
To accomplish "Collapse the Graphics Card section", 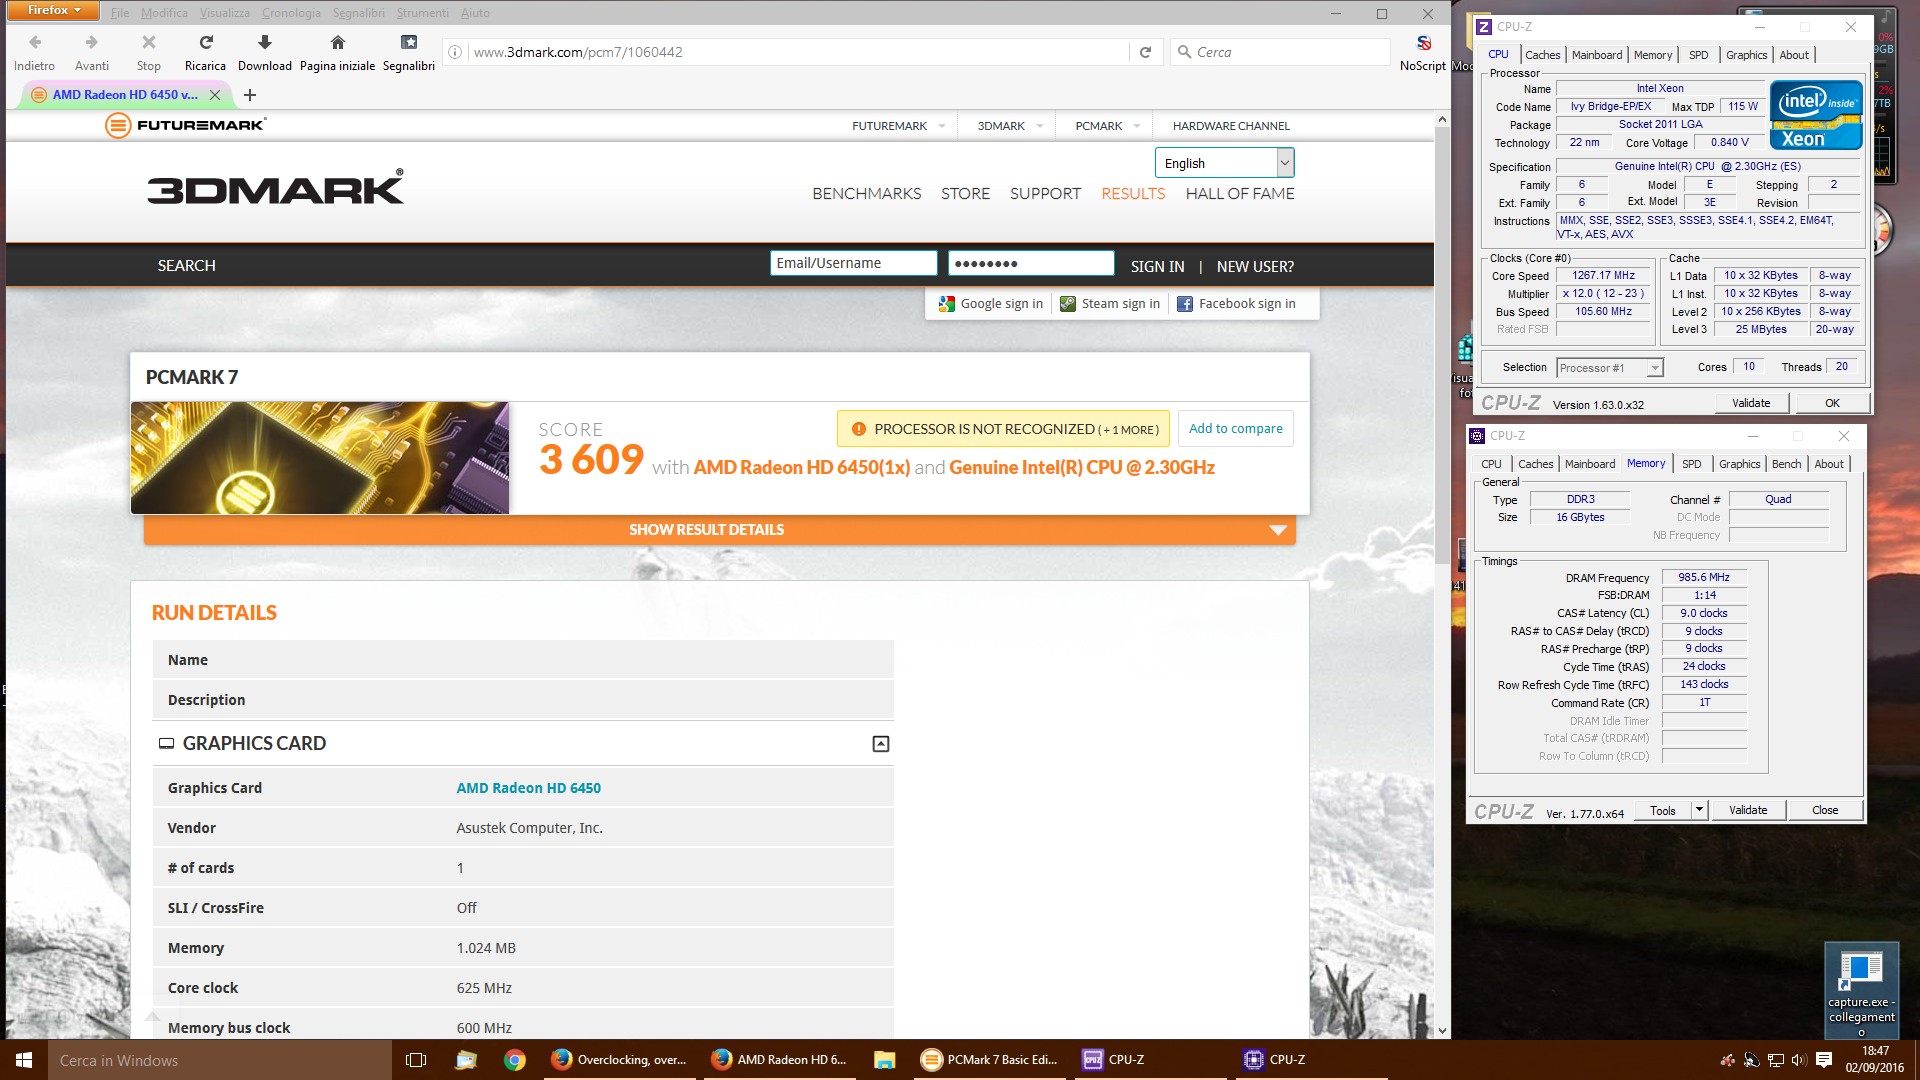I will click(881, 744).
